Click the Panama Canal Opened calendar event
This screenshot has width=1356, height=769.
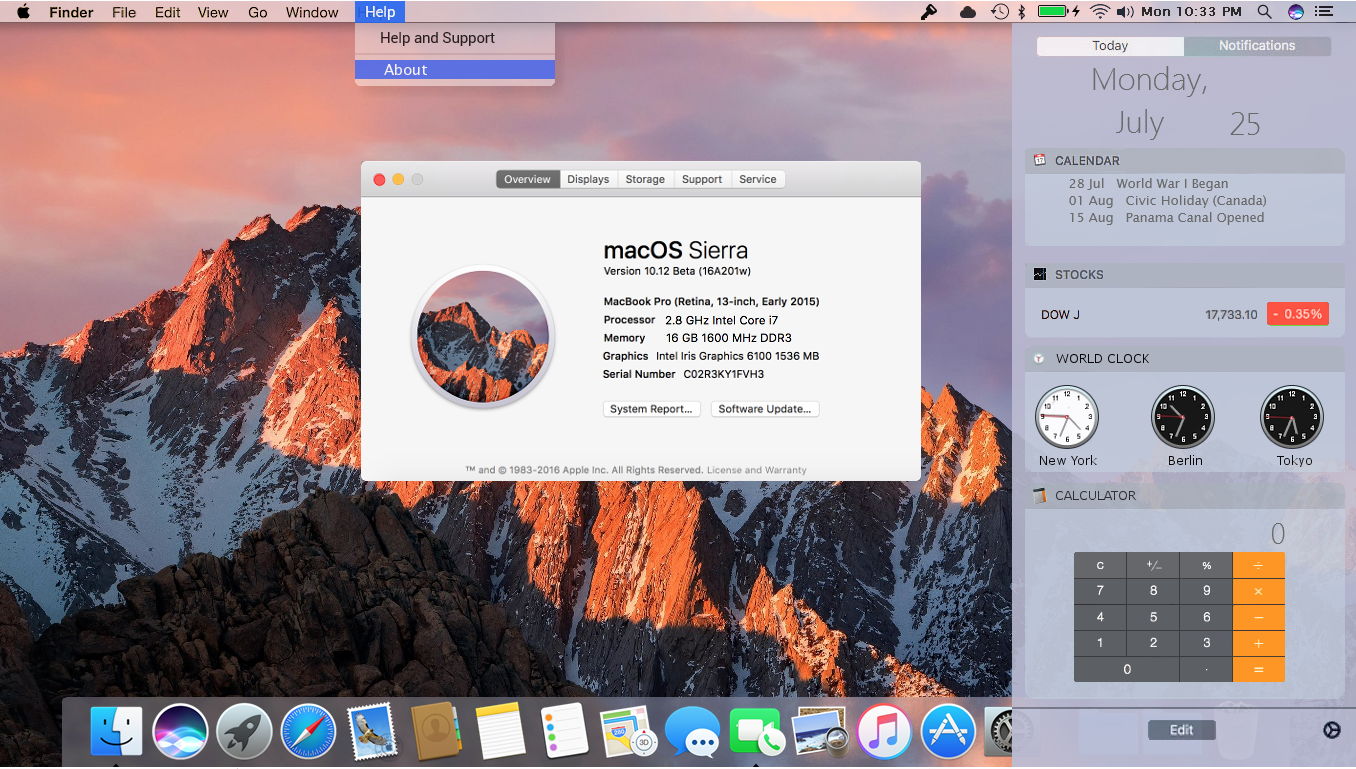(x=1166, y=218)
